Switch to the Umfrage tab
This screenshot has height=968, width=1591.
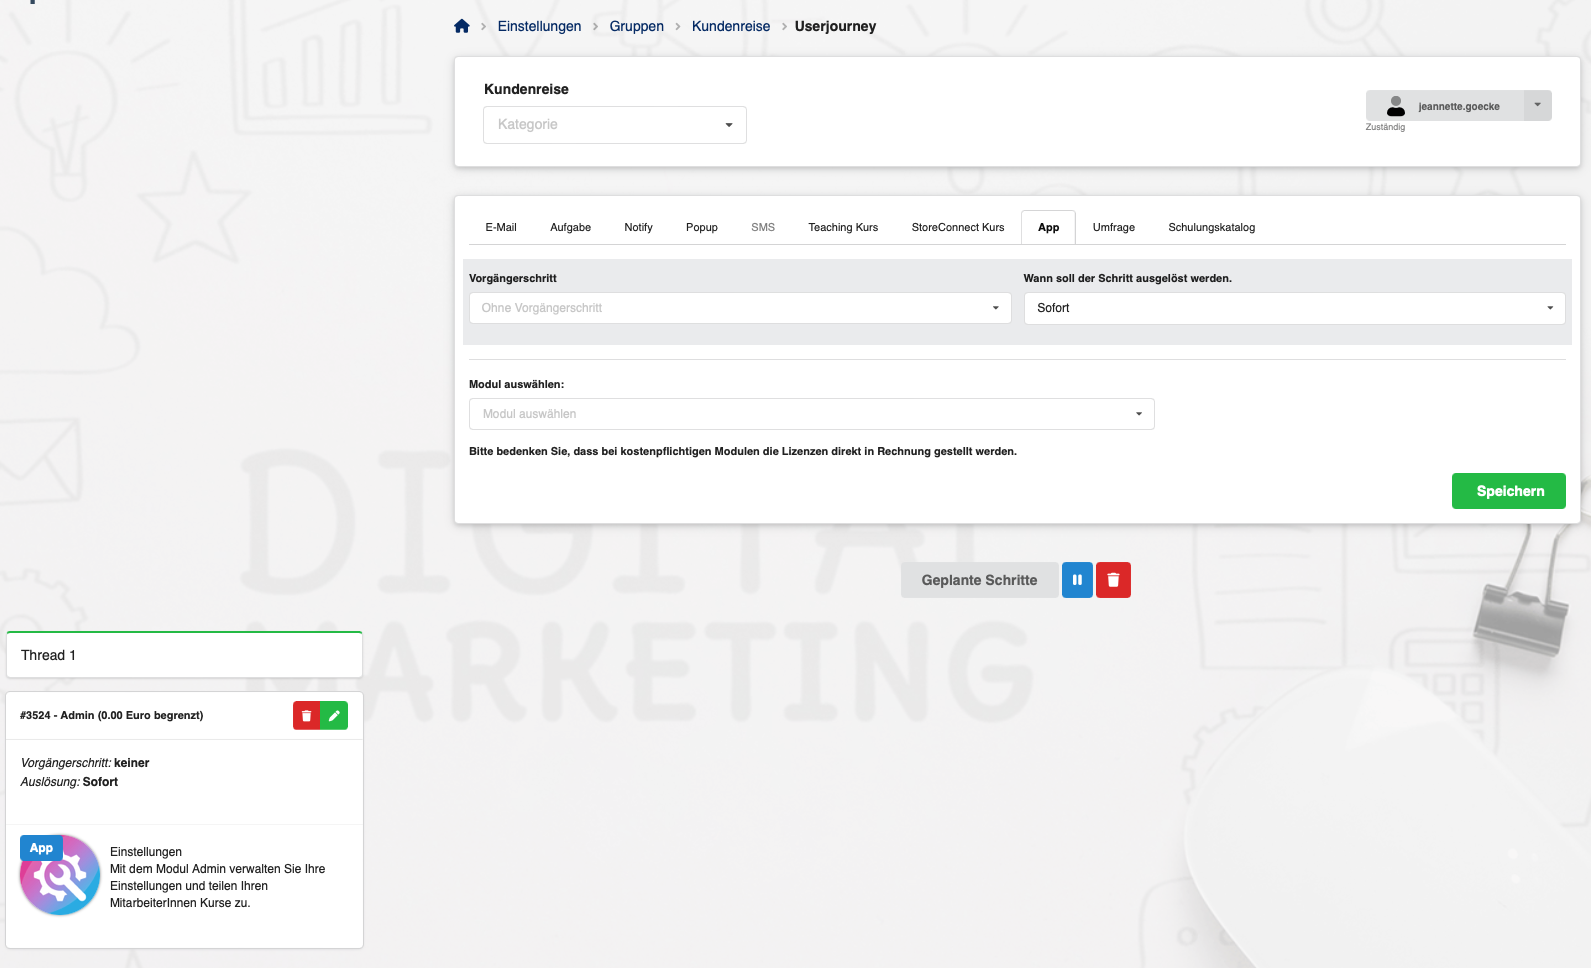point(1114,227)
